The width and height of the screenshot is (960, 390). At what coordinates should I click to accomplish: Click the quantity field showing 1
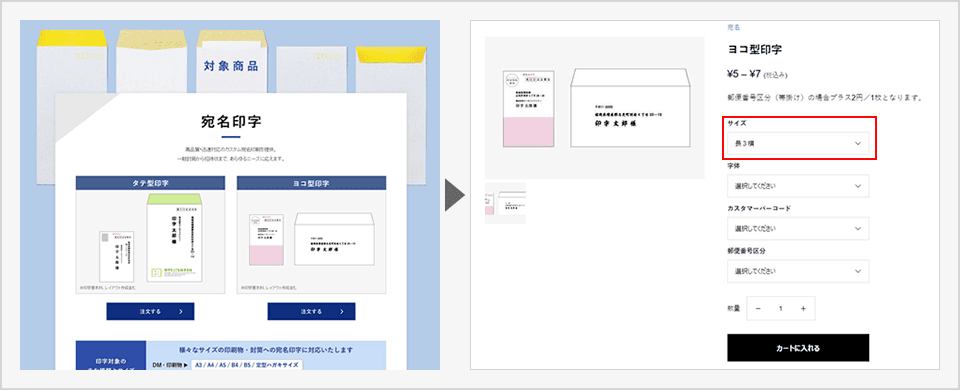click(781, 309)
